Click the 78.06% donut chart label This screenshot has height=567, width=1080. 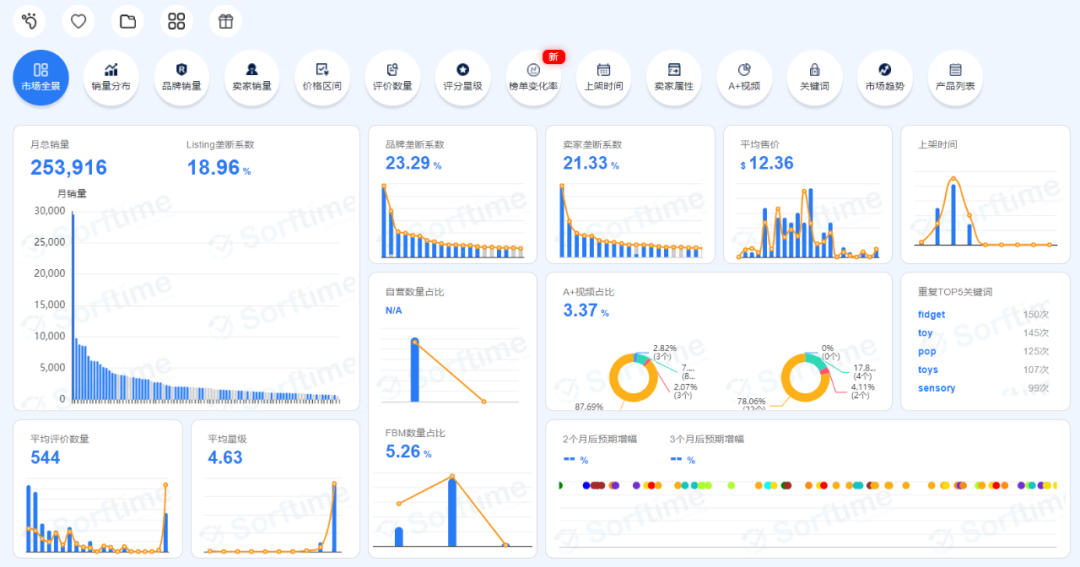tap(751, 401)
